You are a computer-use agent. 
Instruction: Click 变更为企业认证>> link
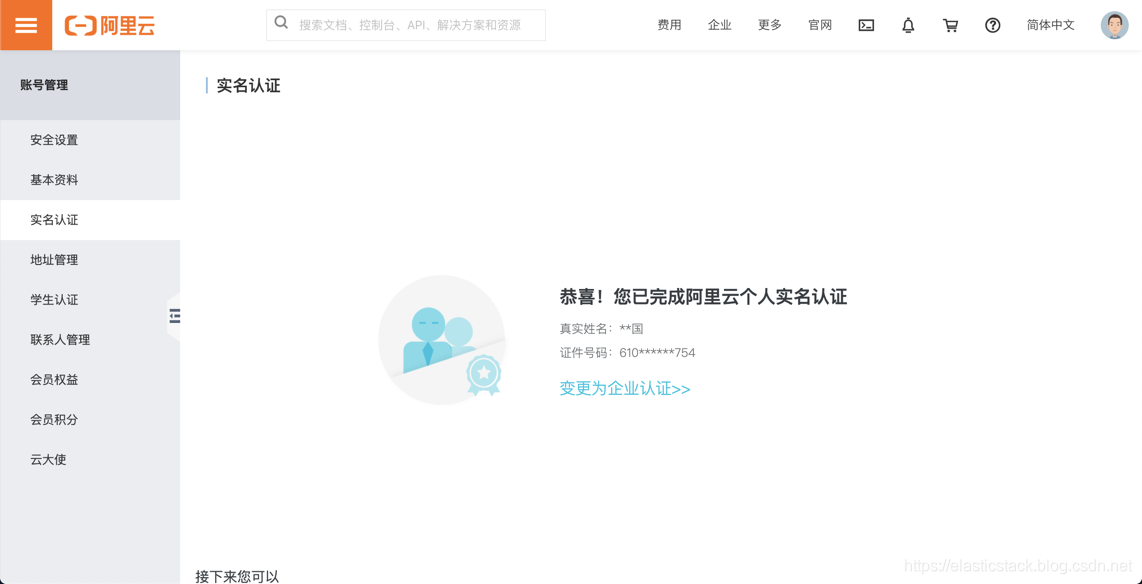(x=625, y=388)
